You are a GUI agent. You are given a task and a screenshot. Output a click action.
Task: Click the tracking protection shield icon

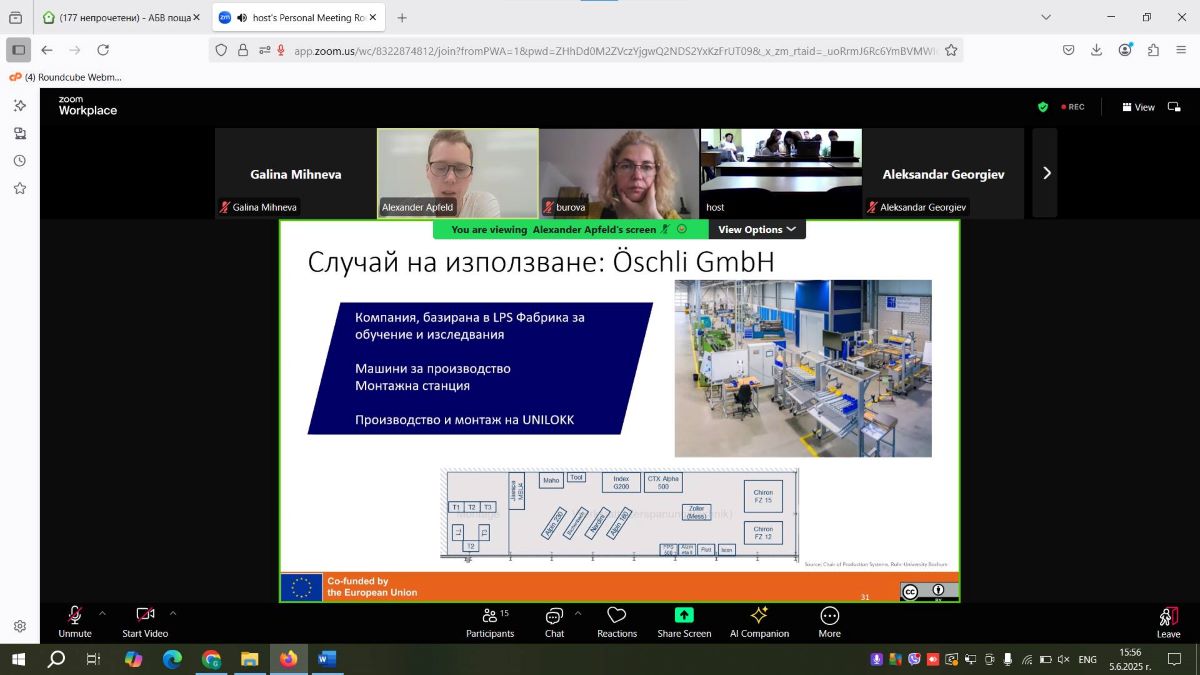tap(222, 50)
